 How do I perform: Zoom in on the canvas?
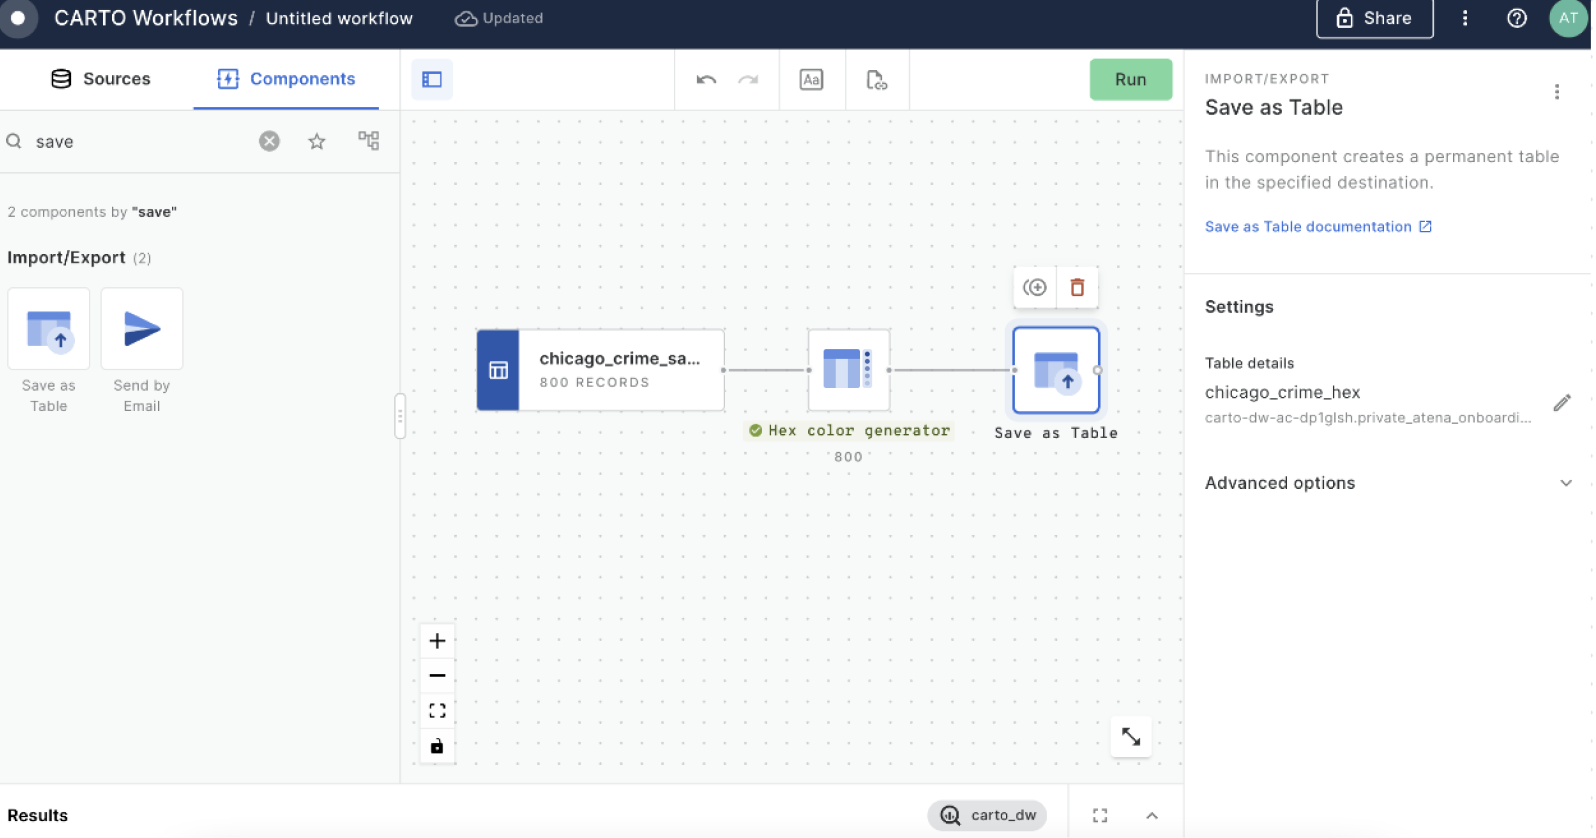coord(437,641)
